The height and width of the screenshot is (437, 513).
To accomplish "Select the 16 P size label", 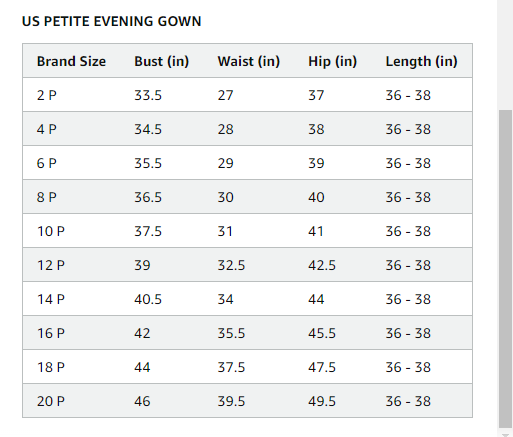I will (x=51, y=333).
